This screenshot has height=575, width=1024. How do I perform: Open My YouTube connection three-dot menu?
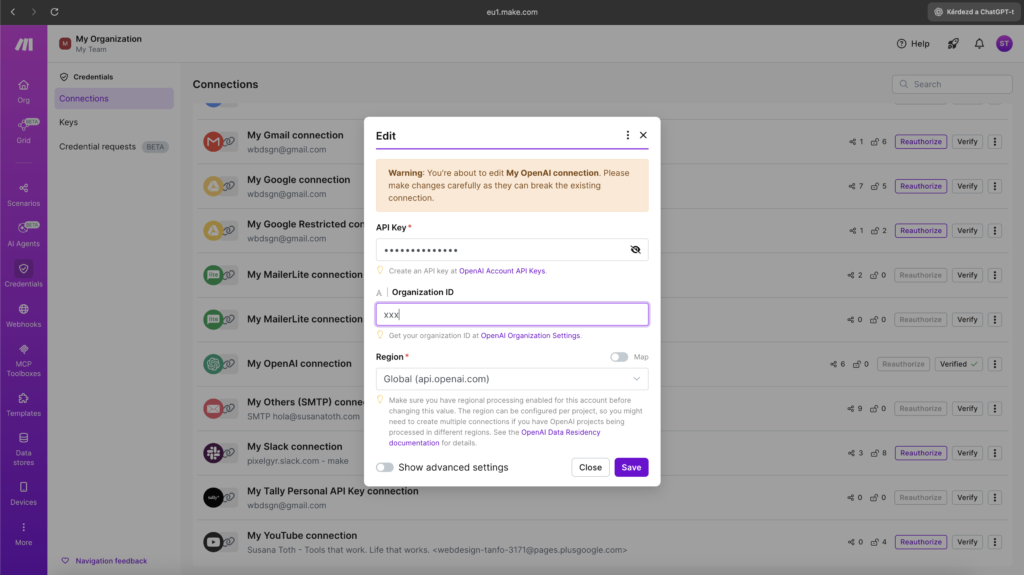tap(995, 542)
